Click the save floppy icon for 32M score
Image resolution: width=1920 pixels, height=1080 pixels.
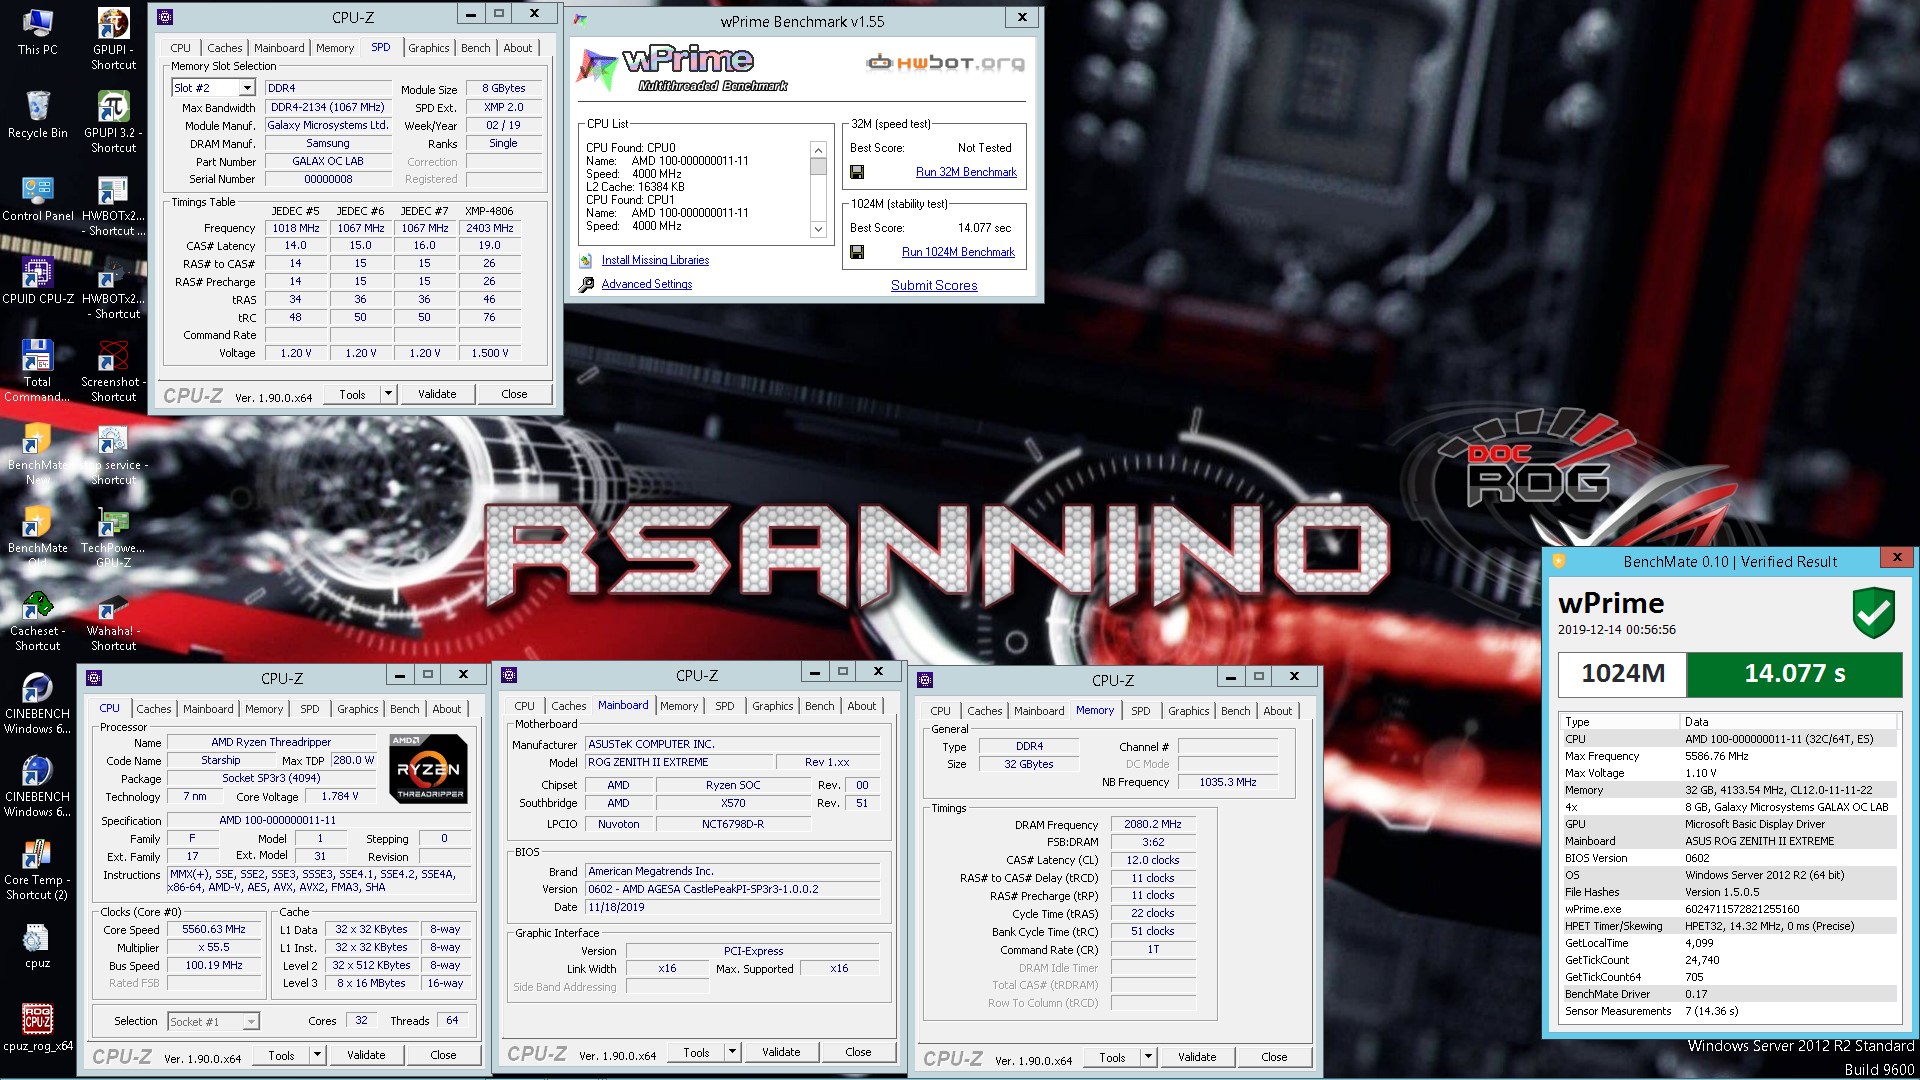click(x=857, y=172)
